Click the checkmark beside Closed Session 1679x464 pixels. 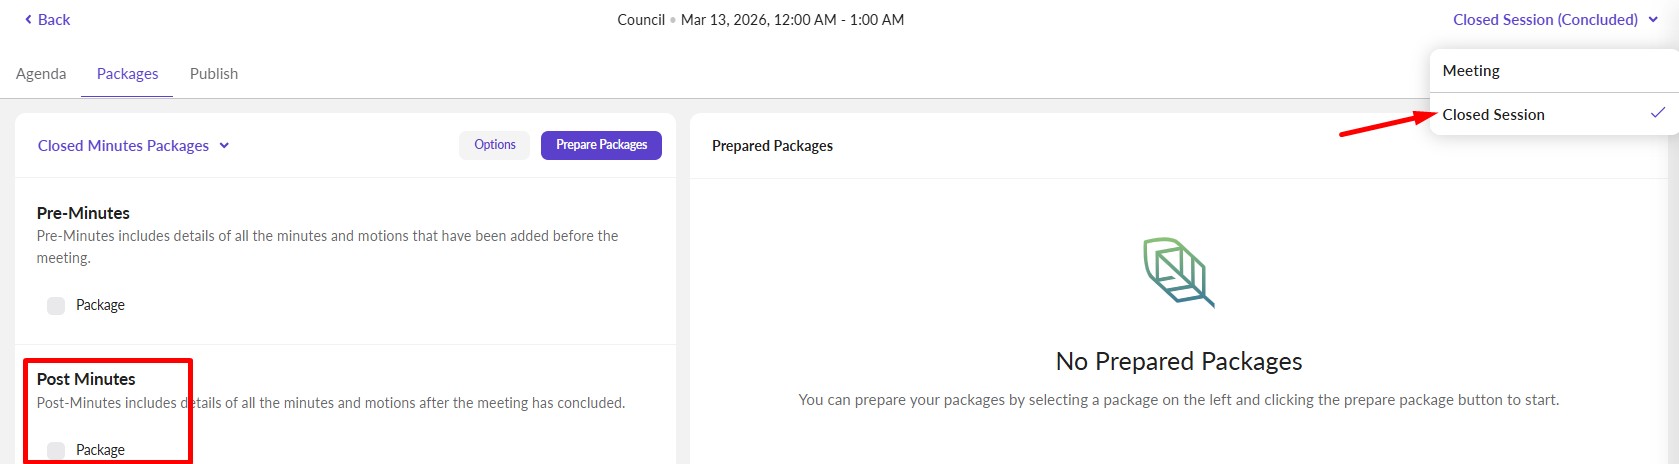point(1657,113)
